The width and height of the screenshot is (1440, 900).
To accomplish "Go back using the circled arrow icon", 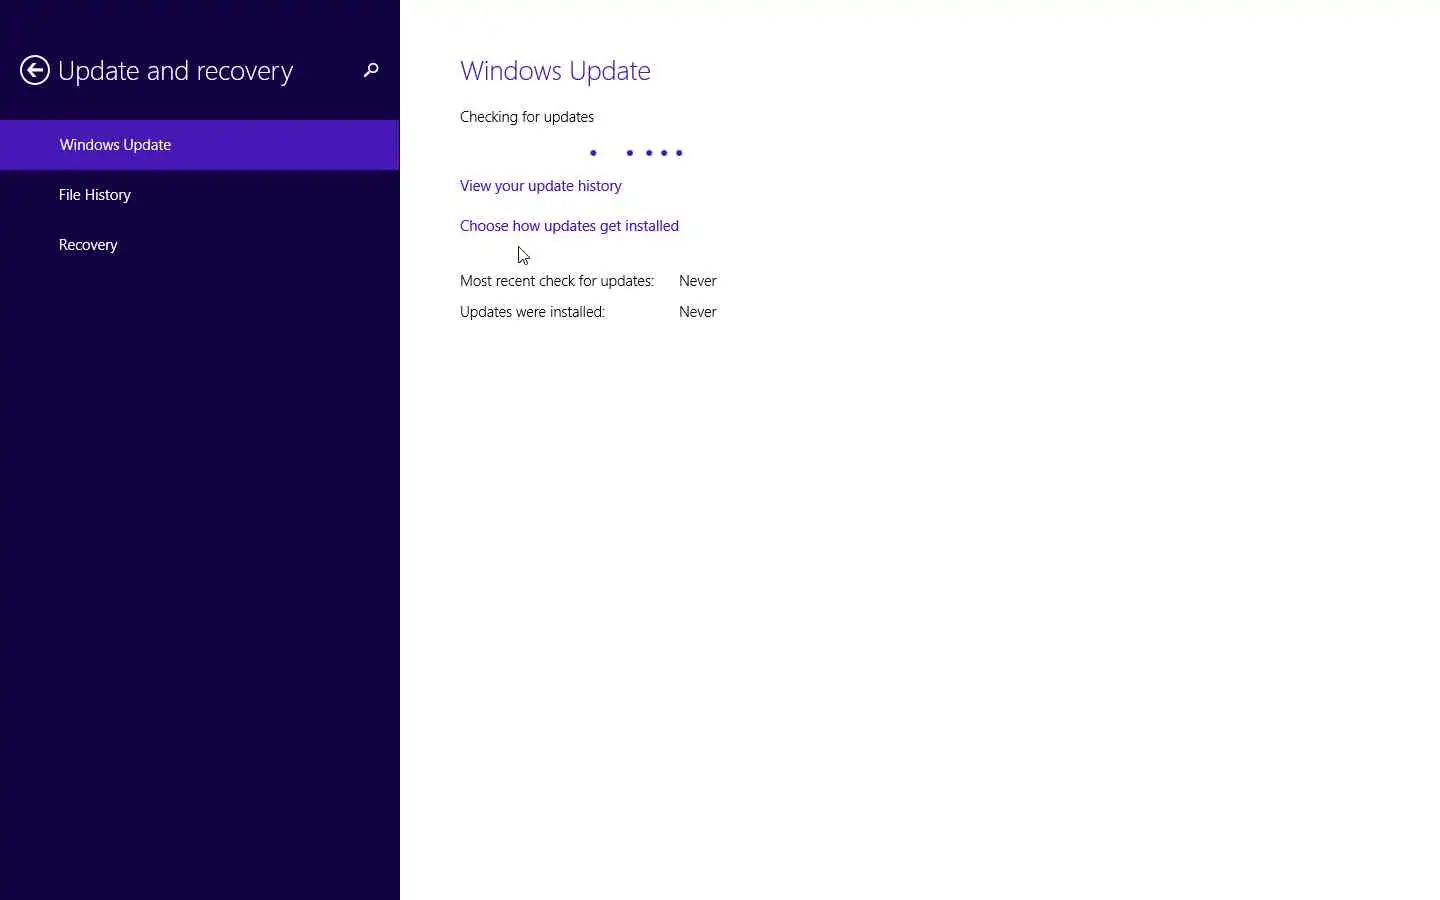I will [35, 70].
